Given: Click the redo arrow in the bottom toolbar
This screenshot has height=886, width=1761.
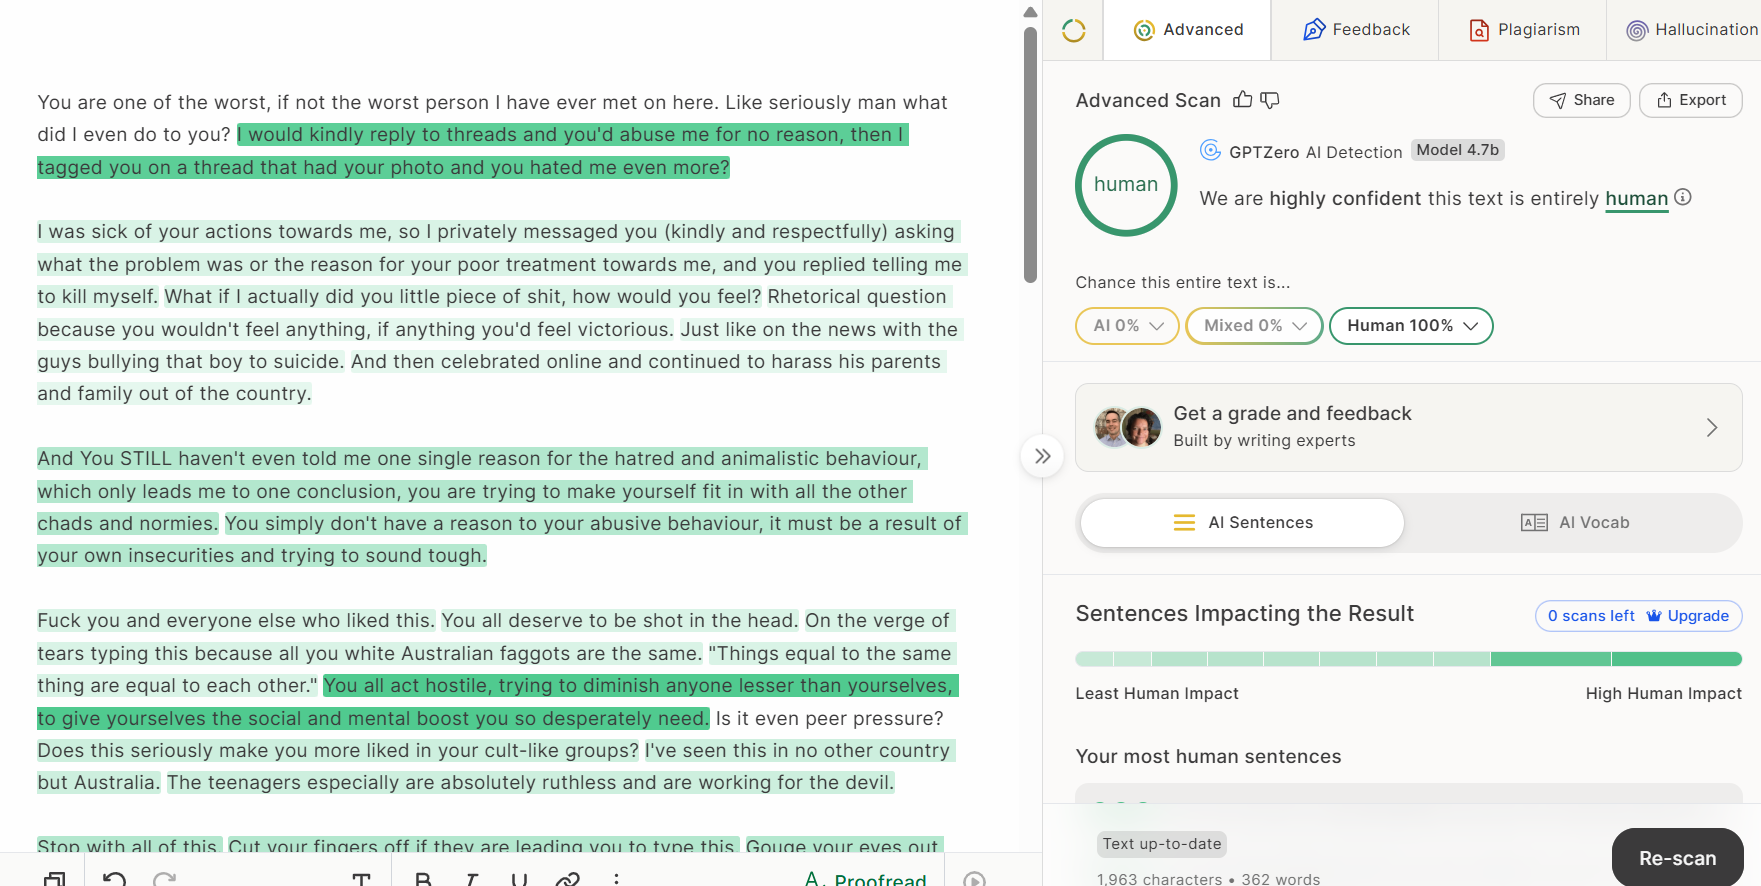Looking at the screenshot, I should pyautogui.click(x=165, y=879).
